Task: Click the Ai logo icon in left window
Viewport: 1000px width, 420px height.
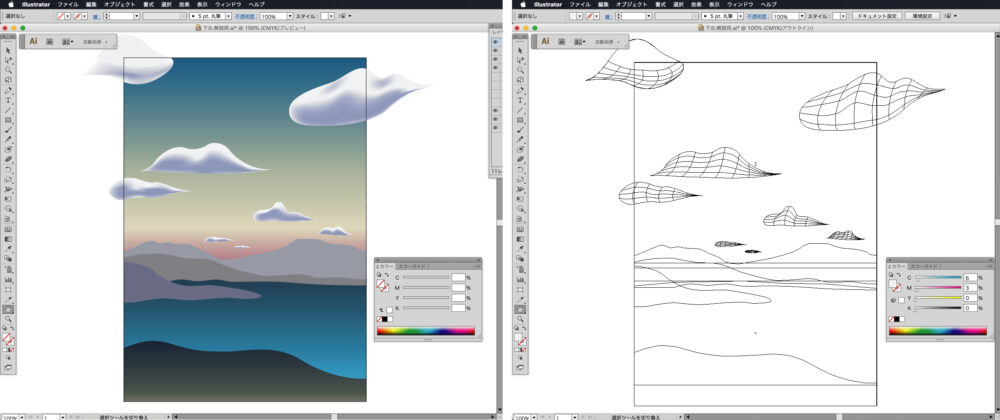Action: (33, 41)
